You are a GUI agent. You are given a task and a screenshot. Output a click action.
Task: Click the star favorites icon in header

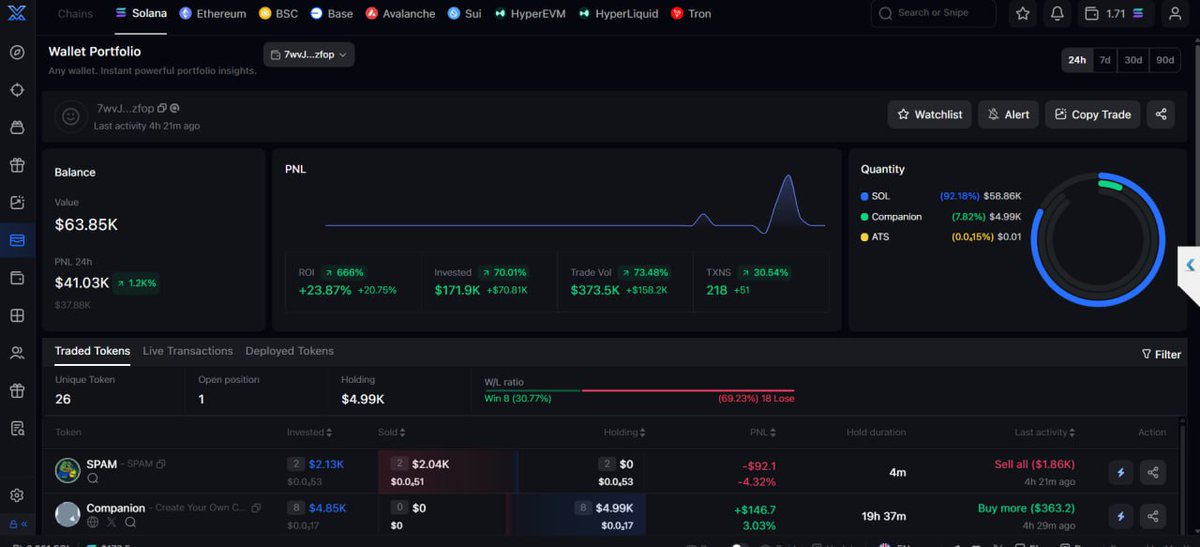coord(1022,14)
